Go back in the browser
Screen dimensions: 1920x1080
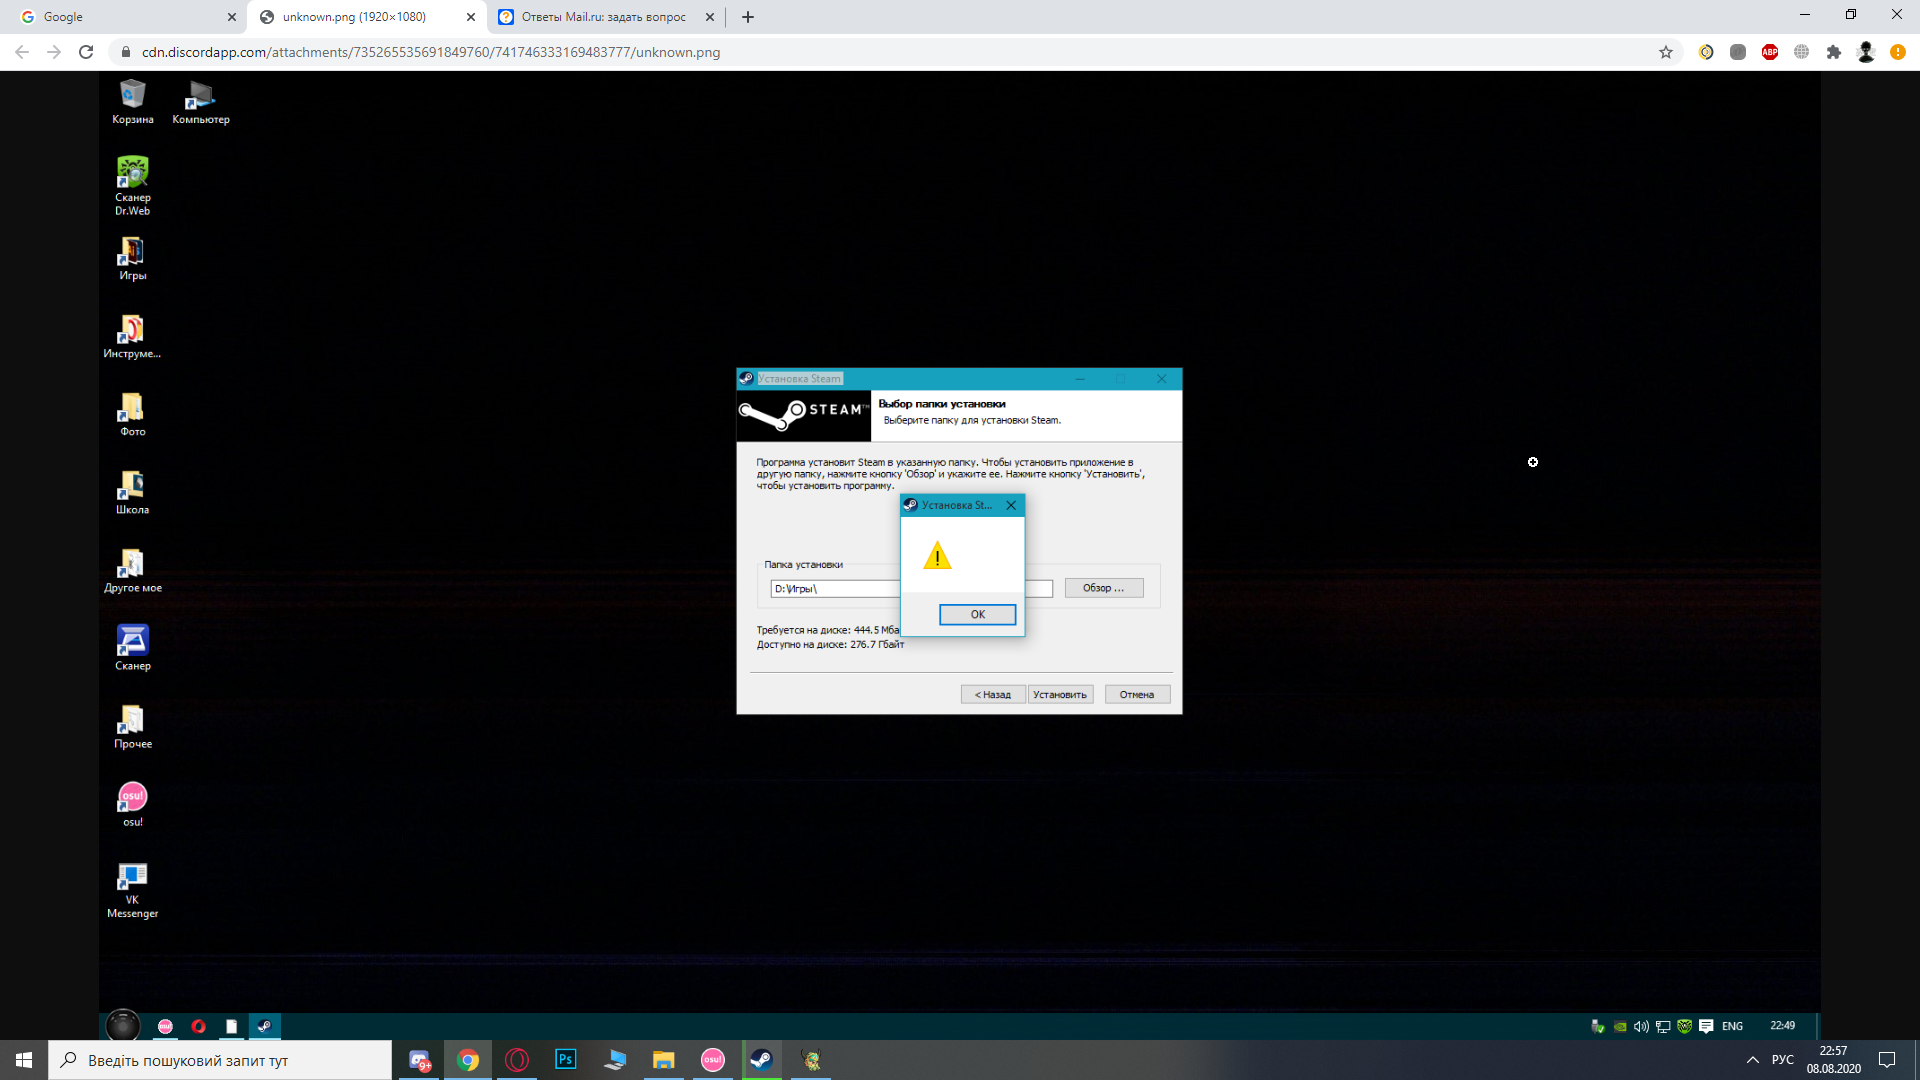22,52
